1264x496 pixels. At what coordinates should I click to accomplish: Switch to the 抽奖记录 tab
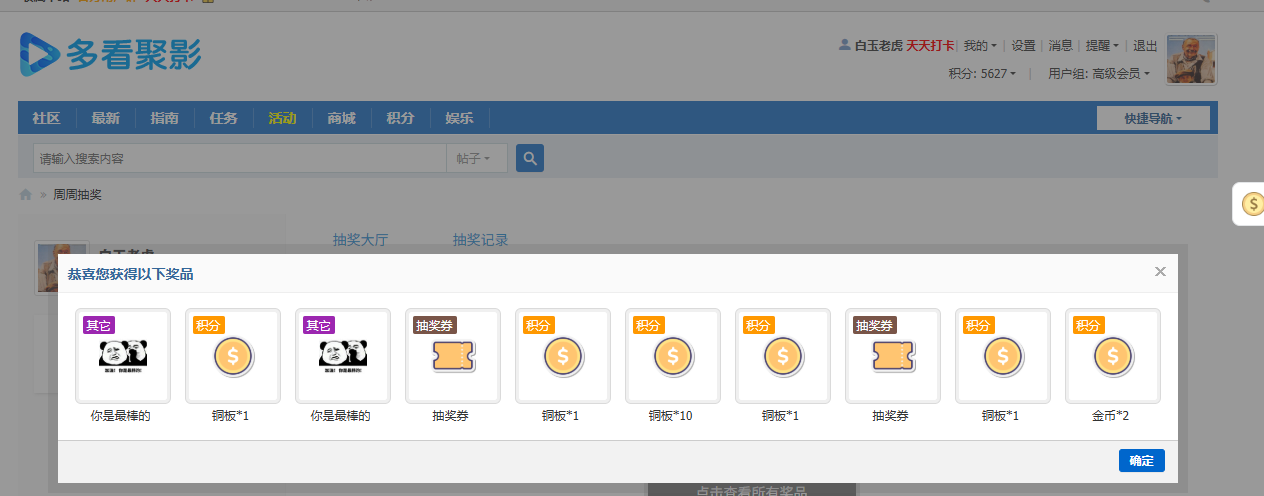pos(480,240)
